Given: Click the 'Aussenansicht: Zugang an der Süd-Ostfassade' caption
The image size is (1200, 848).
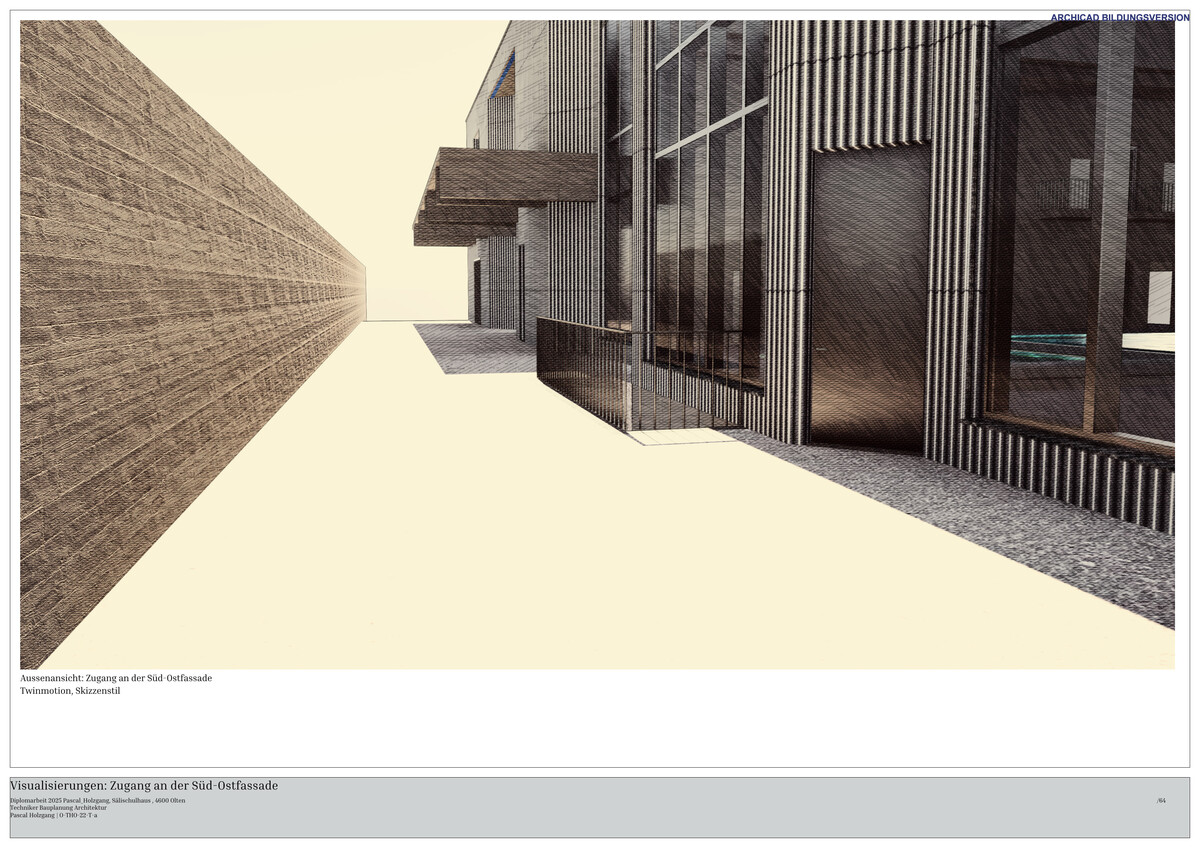Looking at the screenshot, I should [x=116, y=678].
